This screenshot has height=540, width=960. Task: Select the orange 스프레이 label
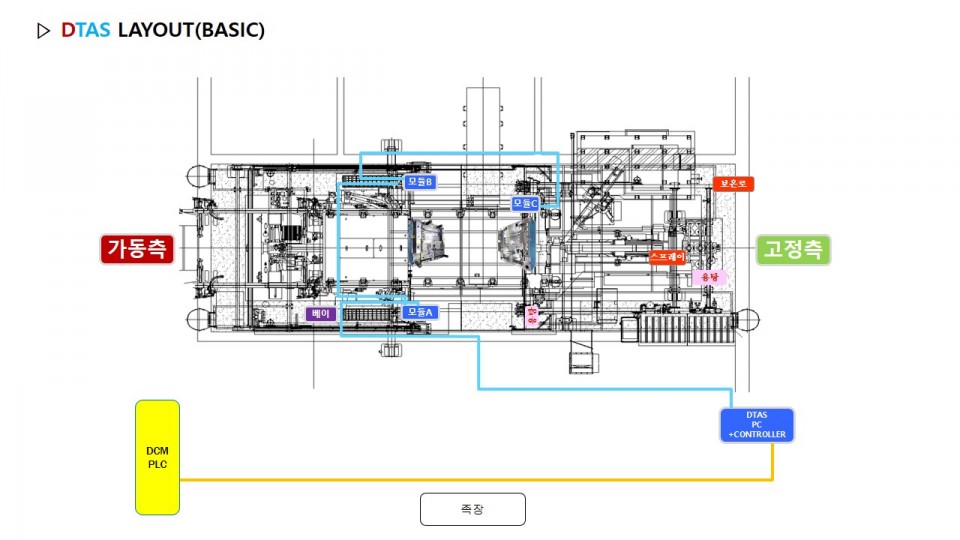[667, 257]
